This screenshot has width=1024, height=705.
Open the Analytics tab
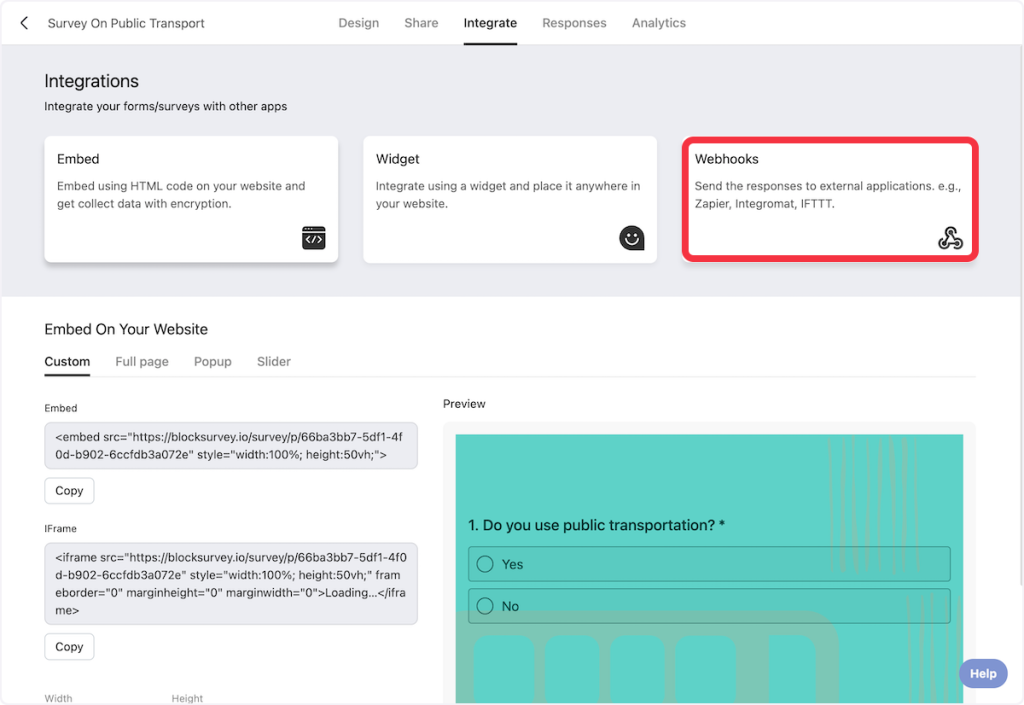(658, 23)
